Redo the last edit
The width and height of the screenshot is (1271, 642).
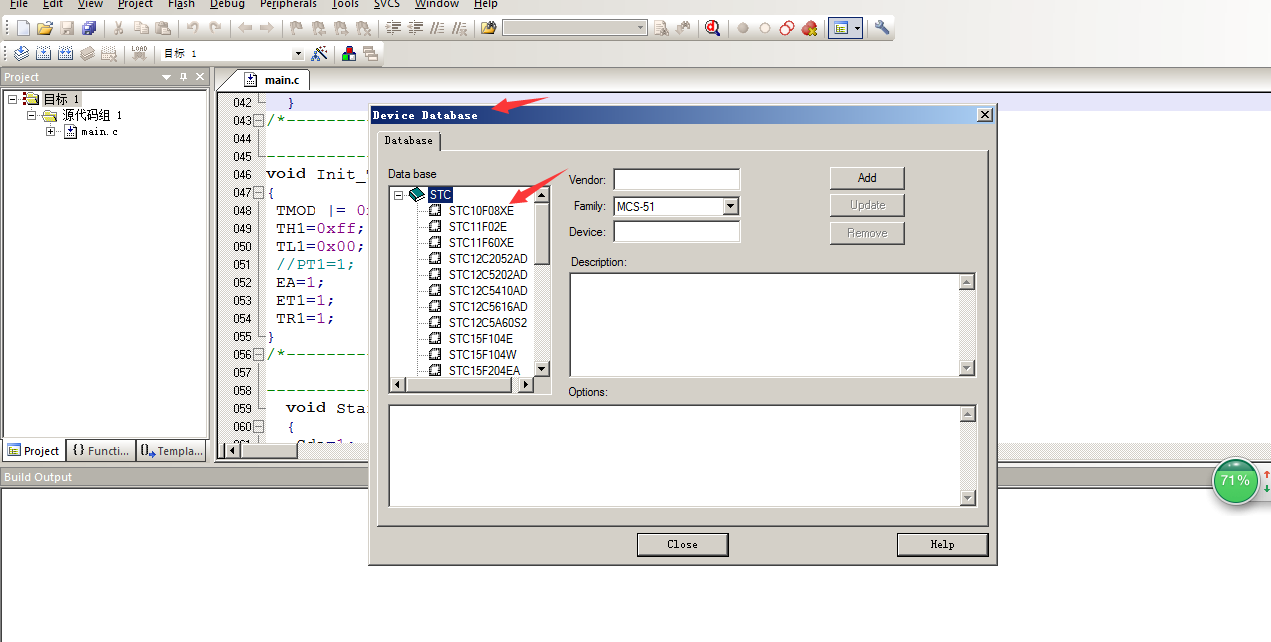tap(214, 28)
